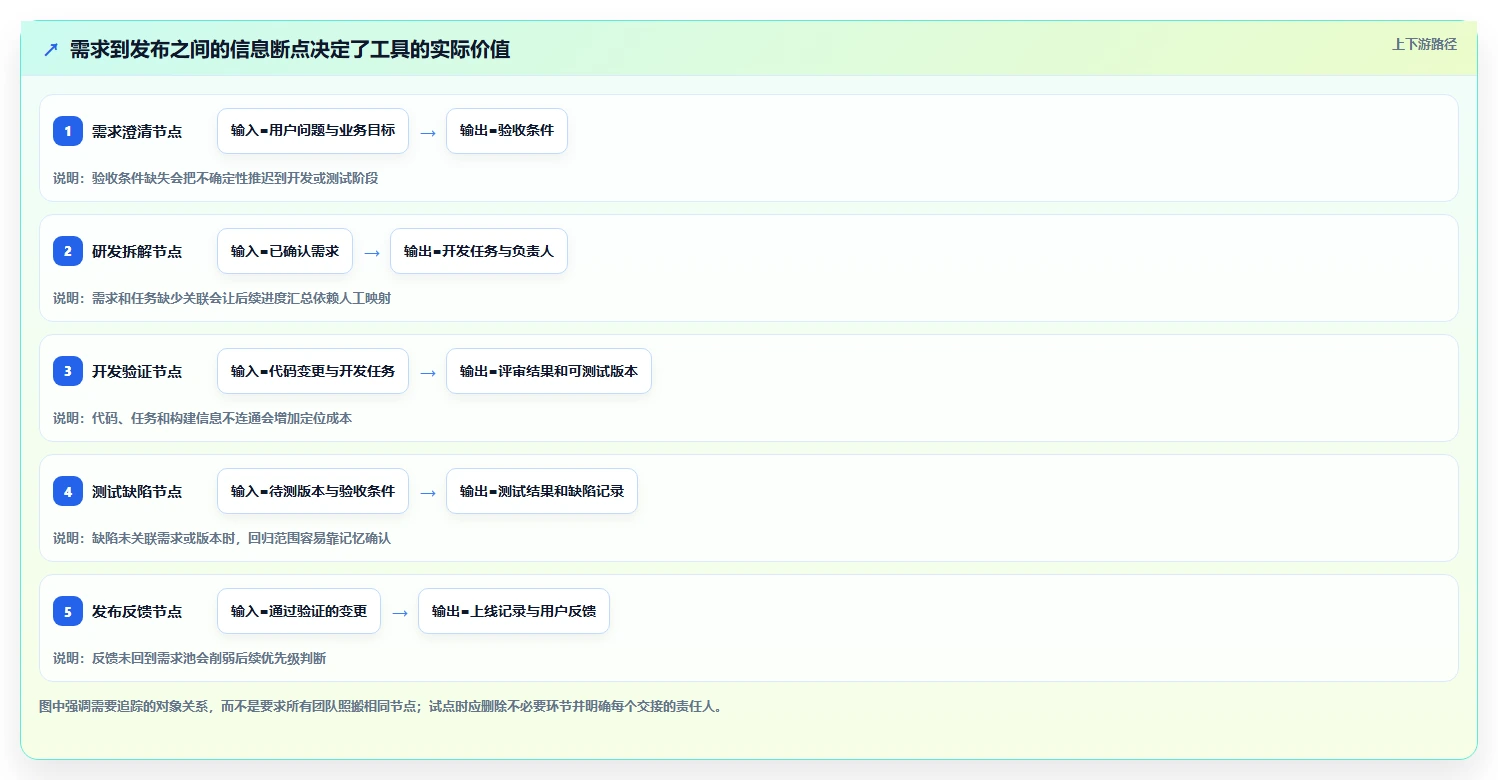The image size is (1498, 780).
Task: Click the note about 反馈未回到需求池
Action: [x=190, y=658]
